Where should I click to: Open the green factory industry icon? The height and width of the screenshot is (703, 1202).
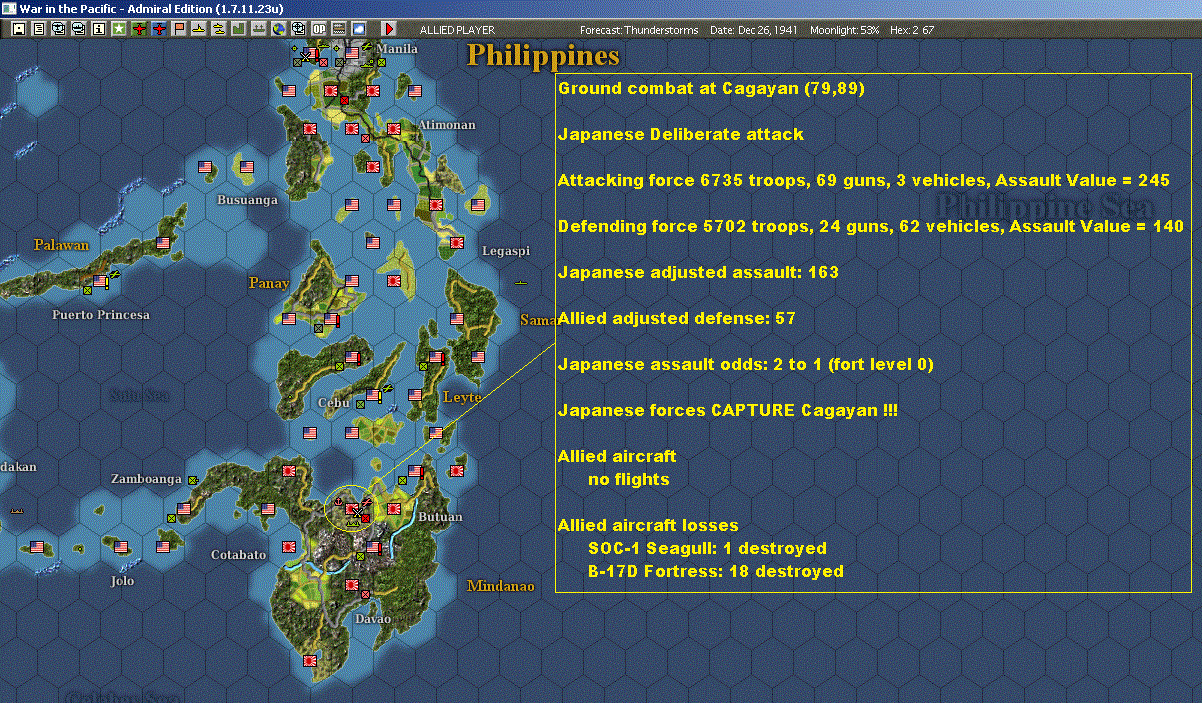click(239, 30)
